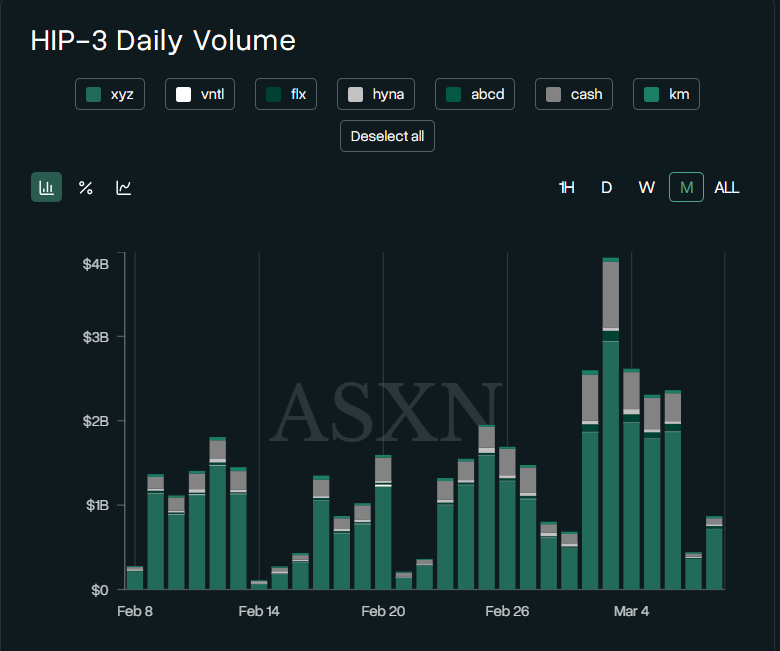Show ALL time range

[x=727, y=187]
